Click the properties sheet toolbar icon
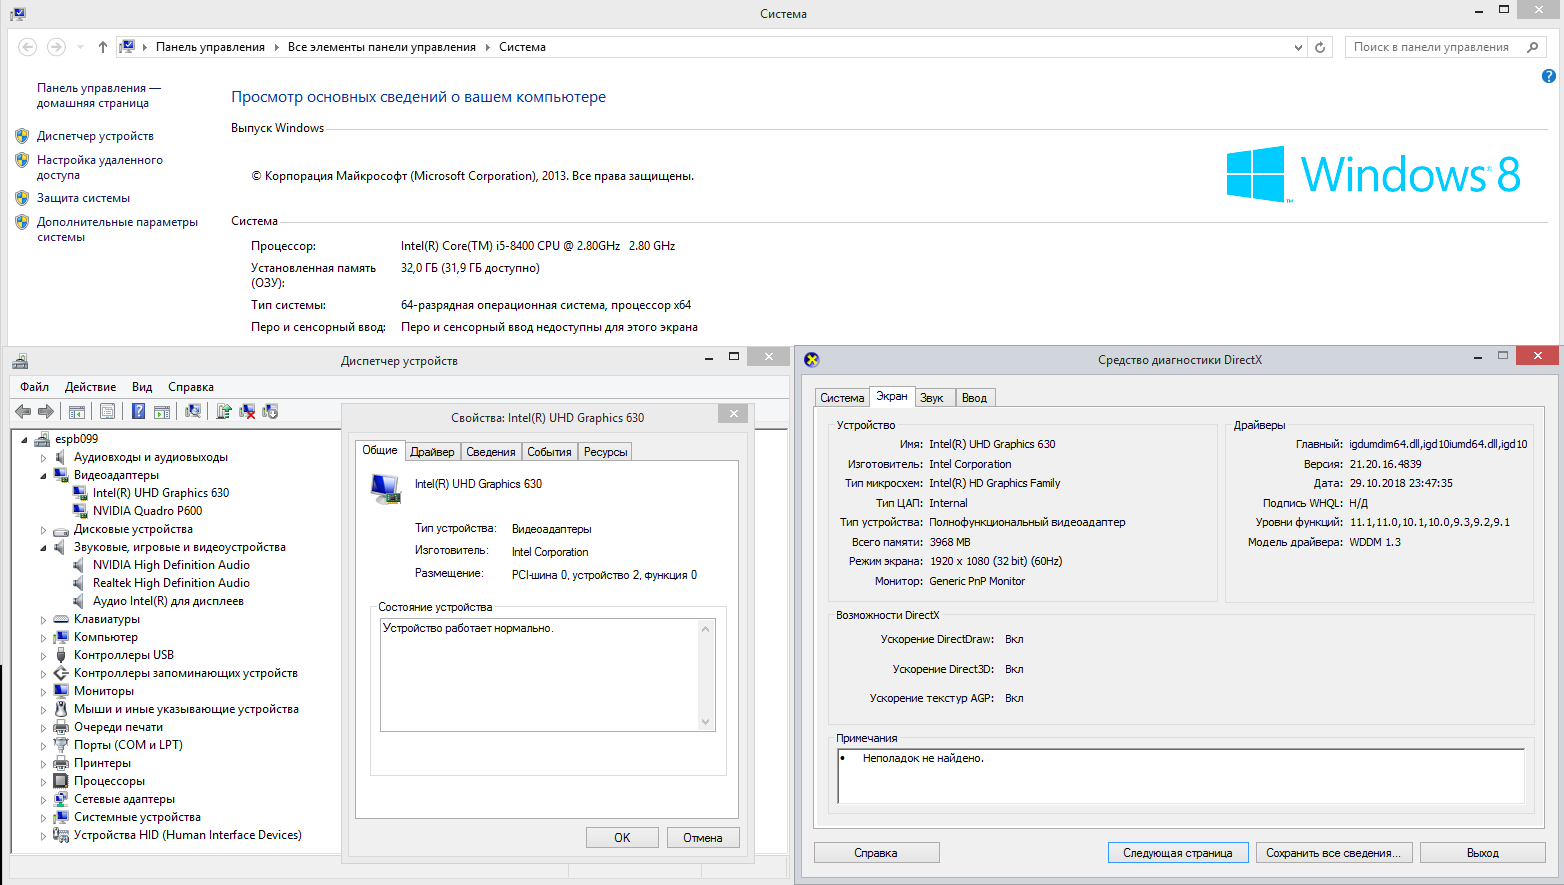Screen dimensions: 1564x885 point(107,411)
